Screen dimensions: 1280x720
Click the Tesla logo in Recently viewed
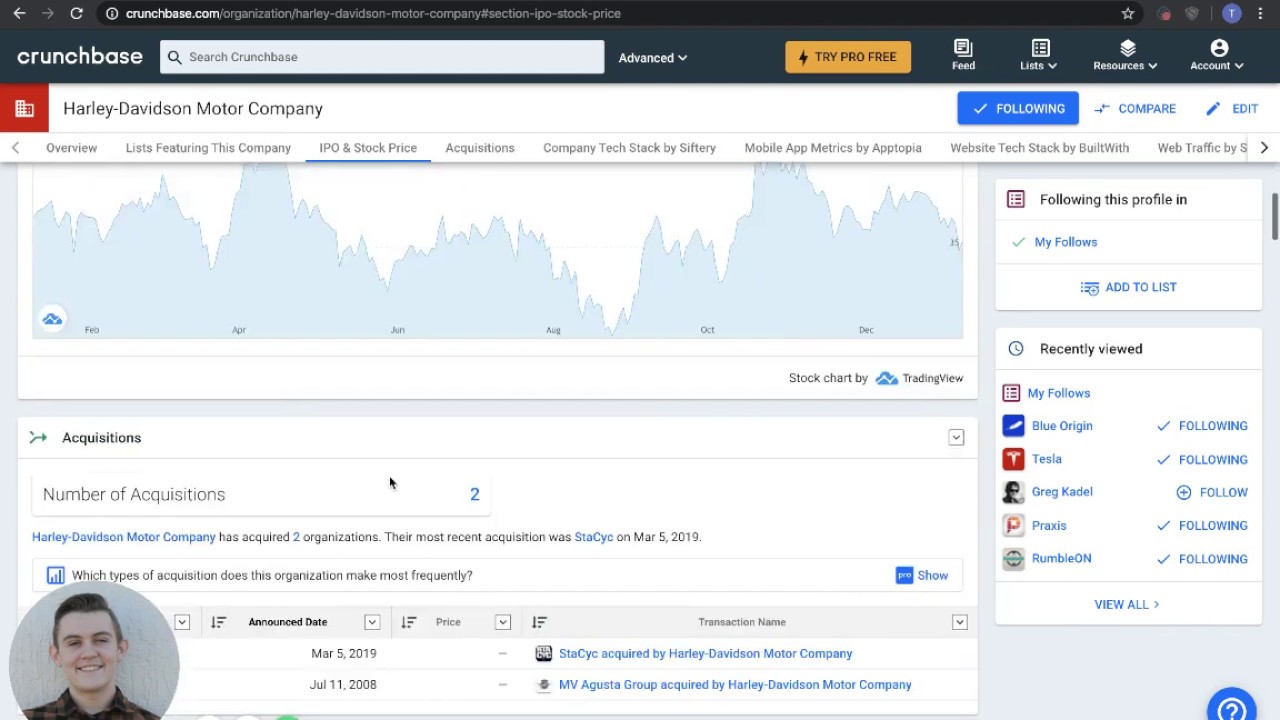point(1013,459)
